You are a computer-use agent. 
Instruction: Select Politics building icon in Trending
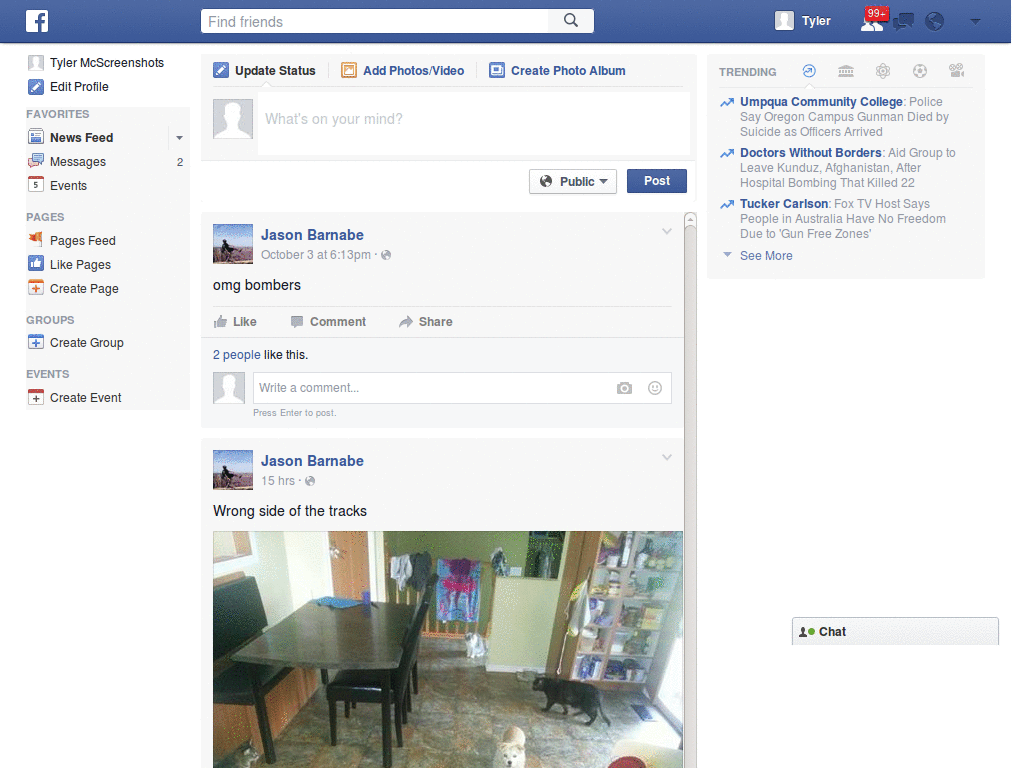(x=846, y=71)
